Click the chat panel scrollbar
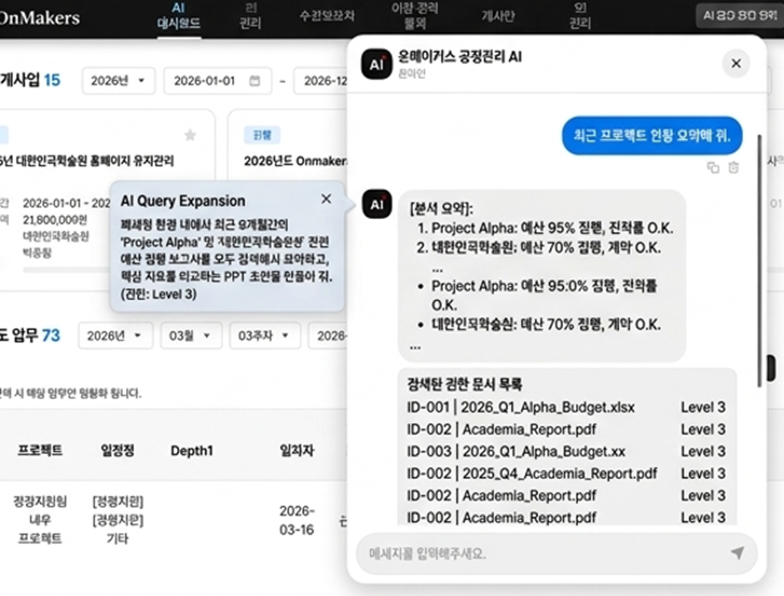784x596 pixels. pos(760,260)
